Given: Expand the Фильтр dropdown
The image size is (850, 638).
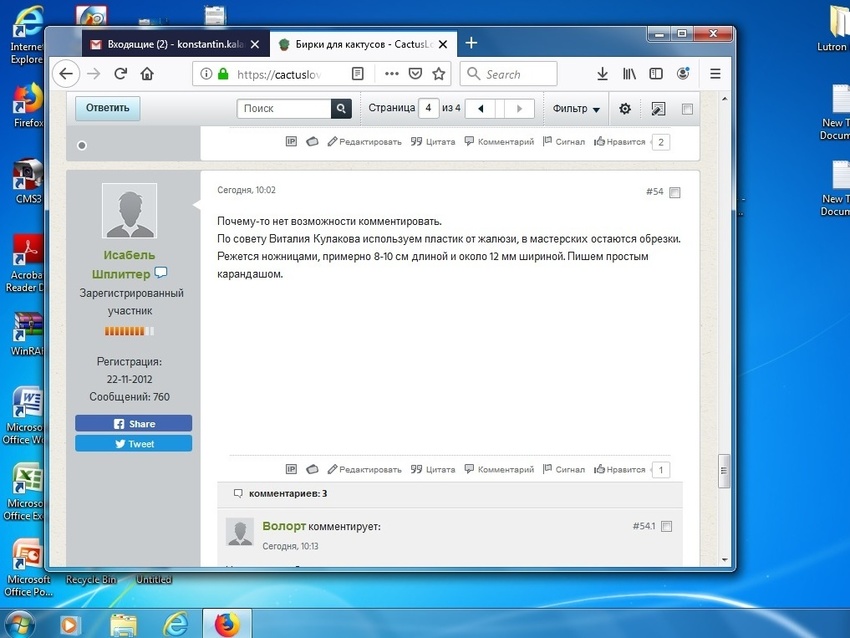Looking at the screenshot, I should click(x=577, y=109).
